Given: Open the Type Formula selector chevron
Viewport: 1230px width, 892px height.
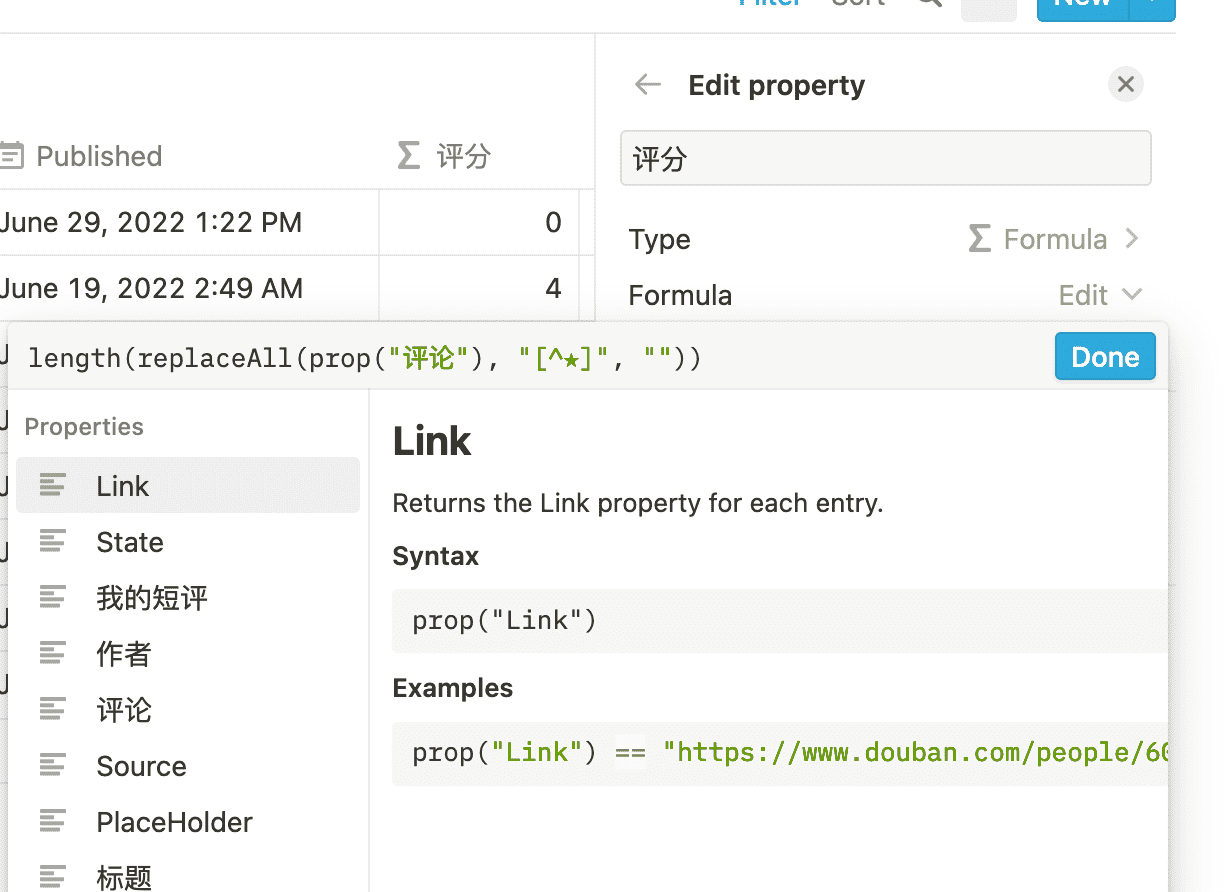Looking at the screenshot, I should [x=1132, y=239].
